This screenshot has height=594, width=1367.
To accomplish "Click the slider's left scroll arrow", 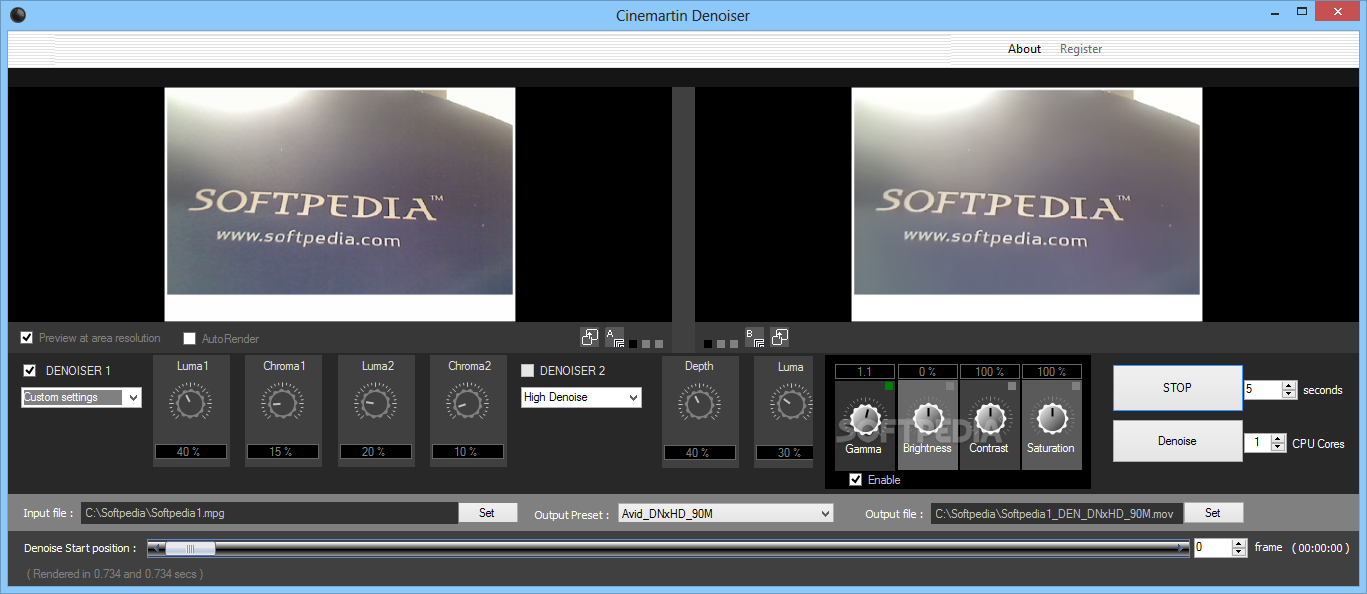I will coord(155,548).
